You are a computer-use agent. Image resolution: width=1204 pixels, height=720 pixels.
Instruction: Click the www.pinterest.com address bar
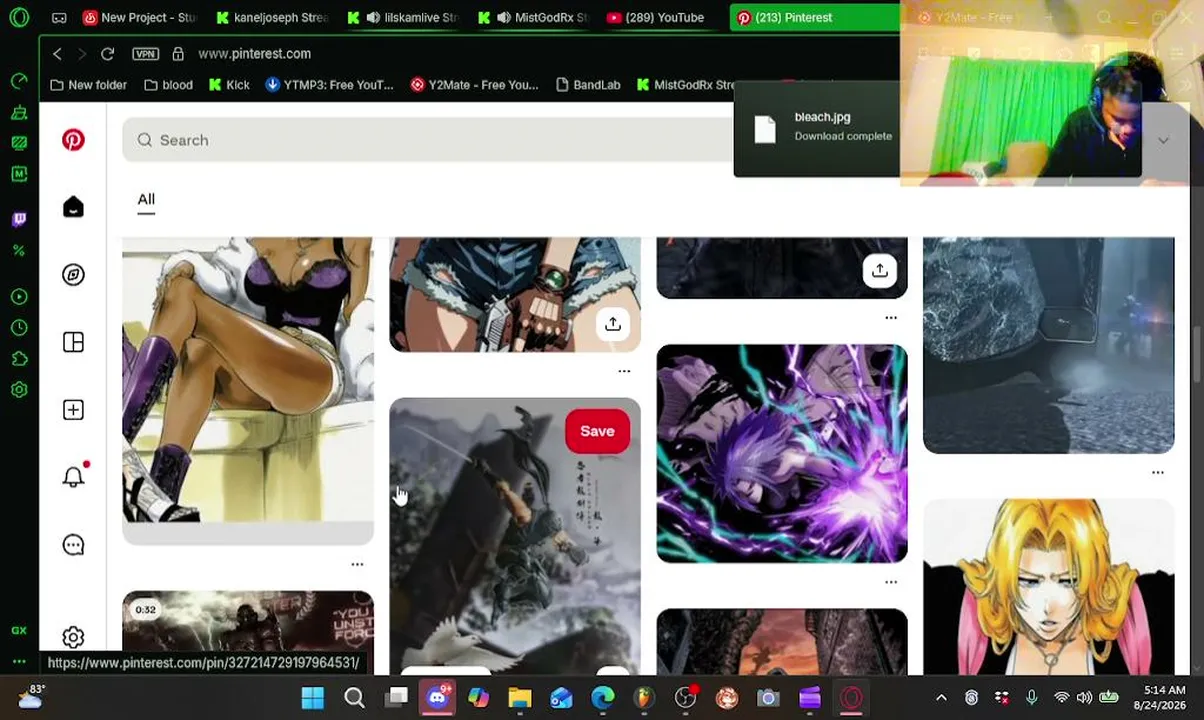tap(254, 54)
